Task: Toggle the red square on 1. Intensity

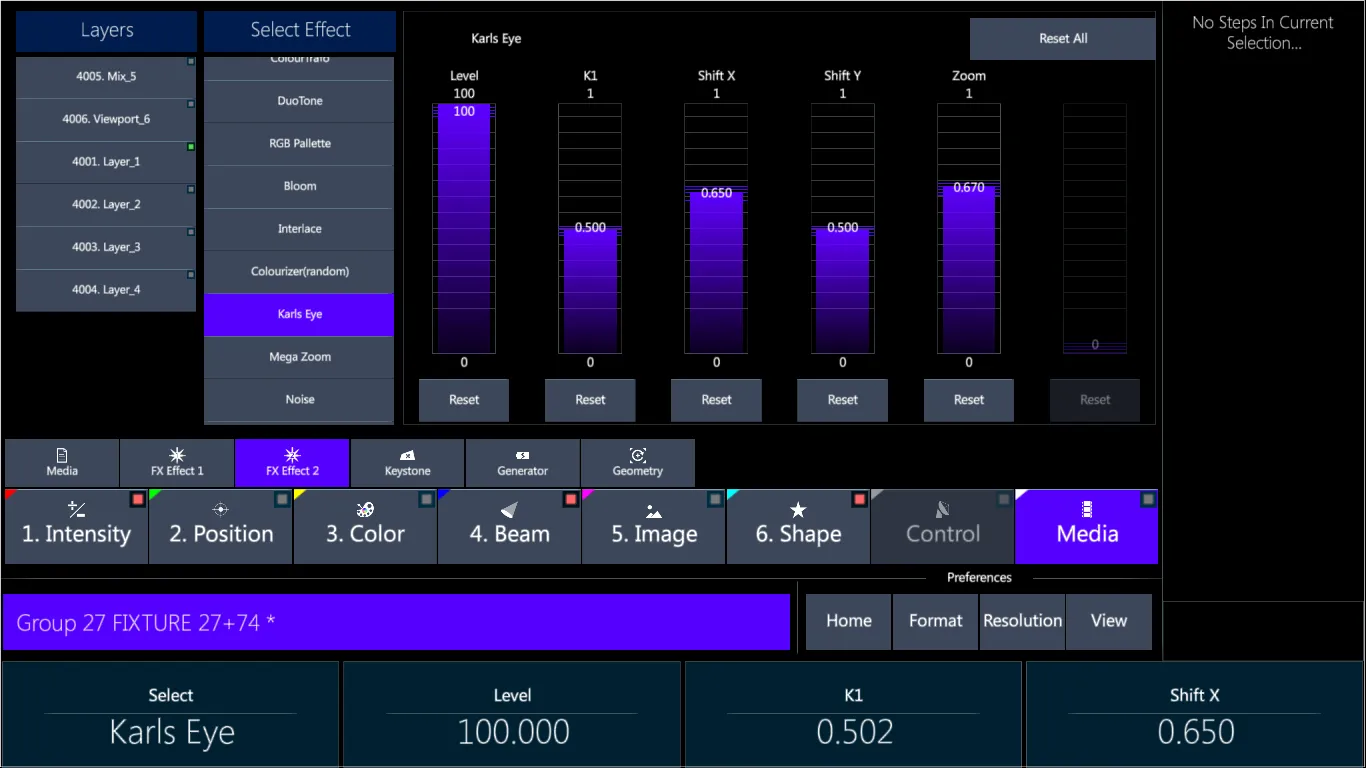Action: tap(138, 499)
